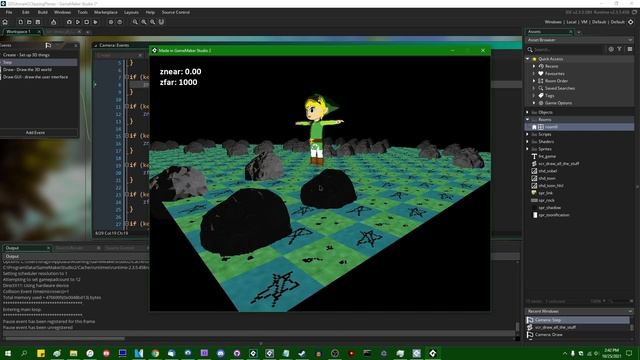Select Favourites in Quick Access
This screenshot has height=360, width=640.
pyautogui.click(x=554, y=73)
